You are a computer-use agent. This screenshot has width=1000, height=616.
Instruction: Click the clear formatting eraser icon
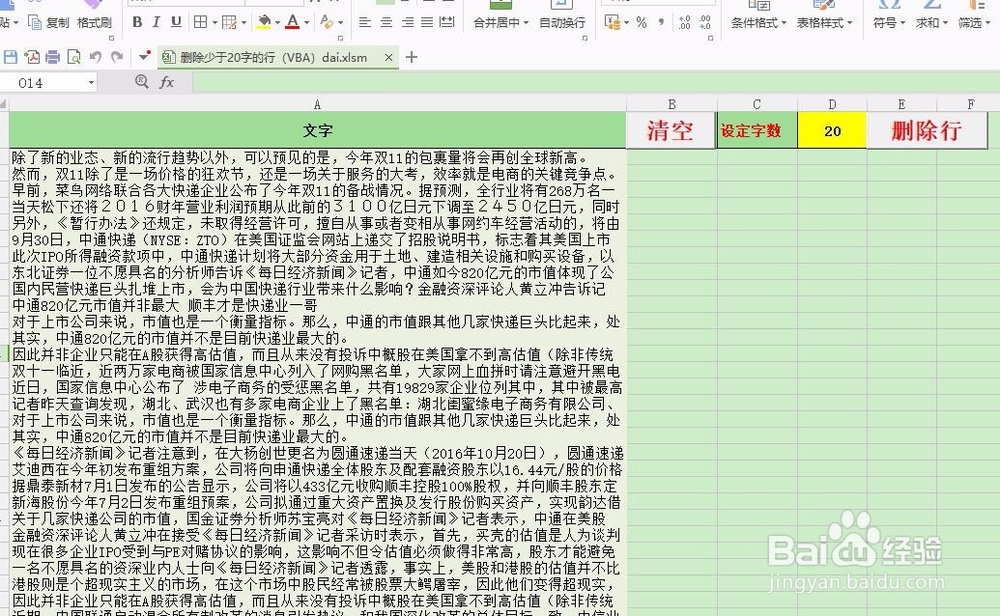coord(327,22)
